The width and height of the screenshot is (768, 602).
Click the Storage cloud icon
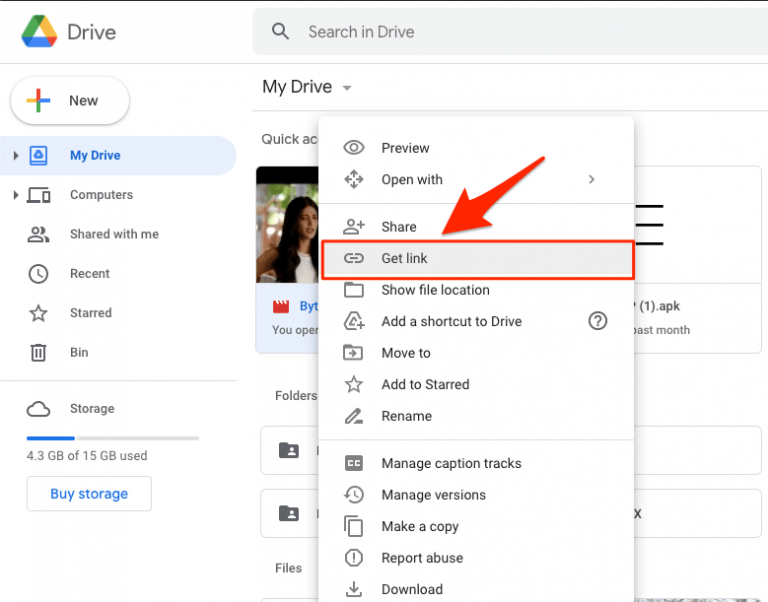click(38, 409)
